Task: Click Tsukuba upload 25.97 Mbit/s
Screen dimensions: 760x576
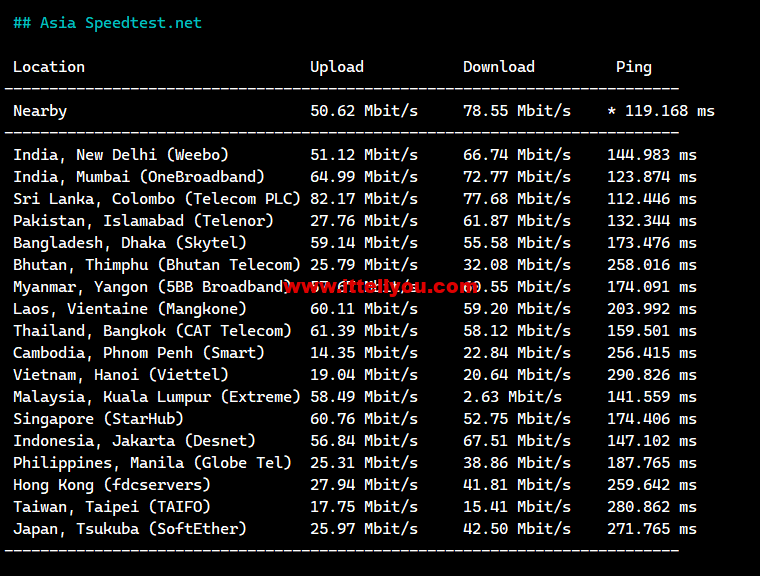Action: [x=364, y=529]
